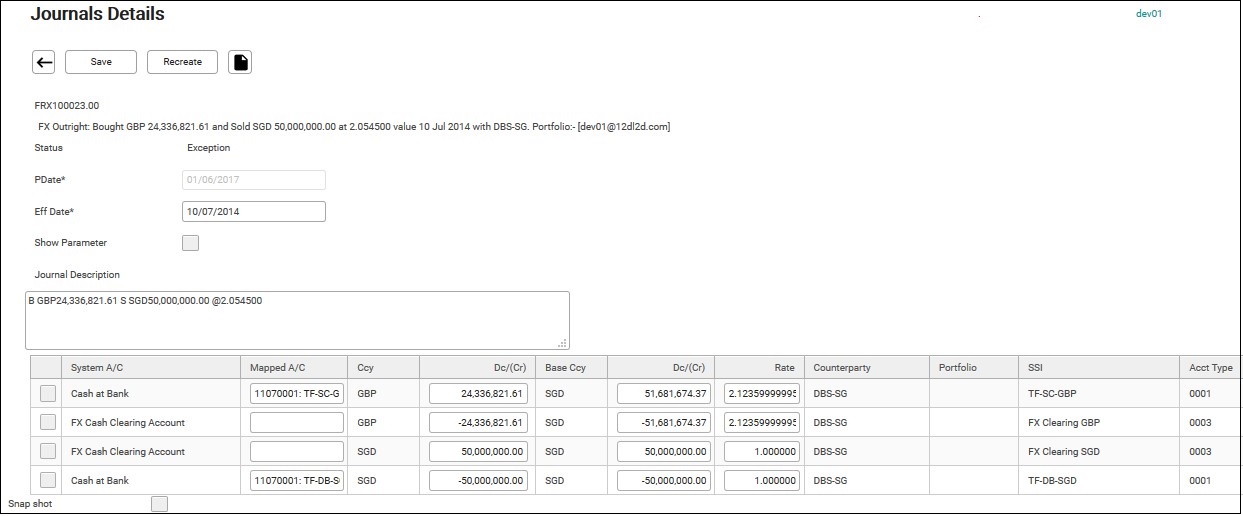Image resolution: width=1243 pixels, height=516 pixels.
Task: Click the System A/C column header
Action: [97, 368]
